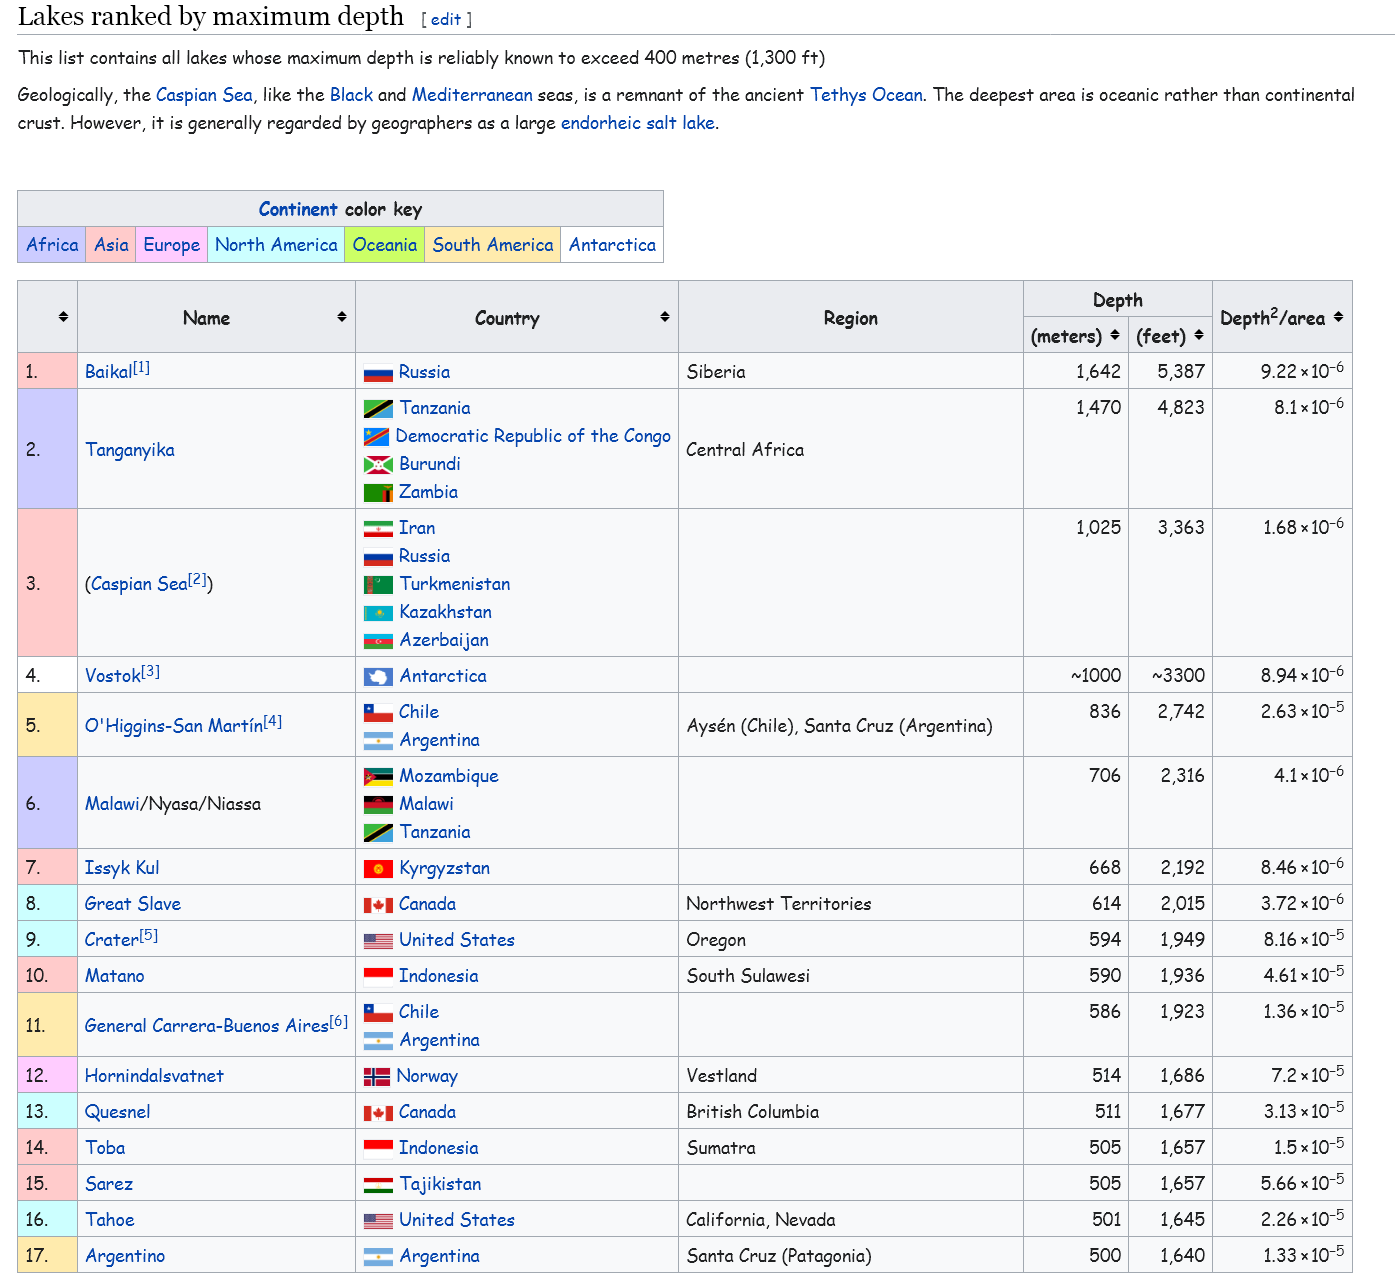This screenshot has height=1273, width=1395.
Task: Open the Hornindalsvatnet article
Action: tap(154, 1076)
